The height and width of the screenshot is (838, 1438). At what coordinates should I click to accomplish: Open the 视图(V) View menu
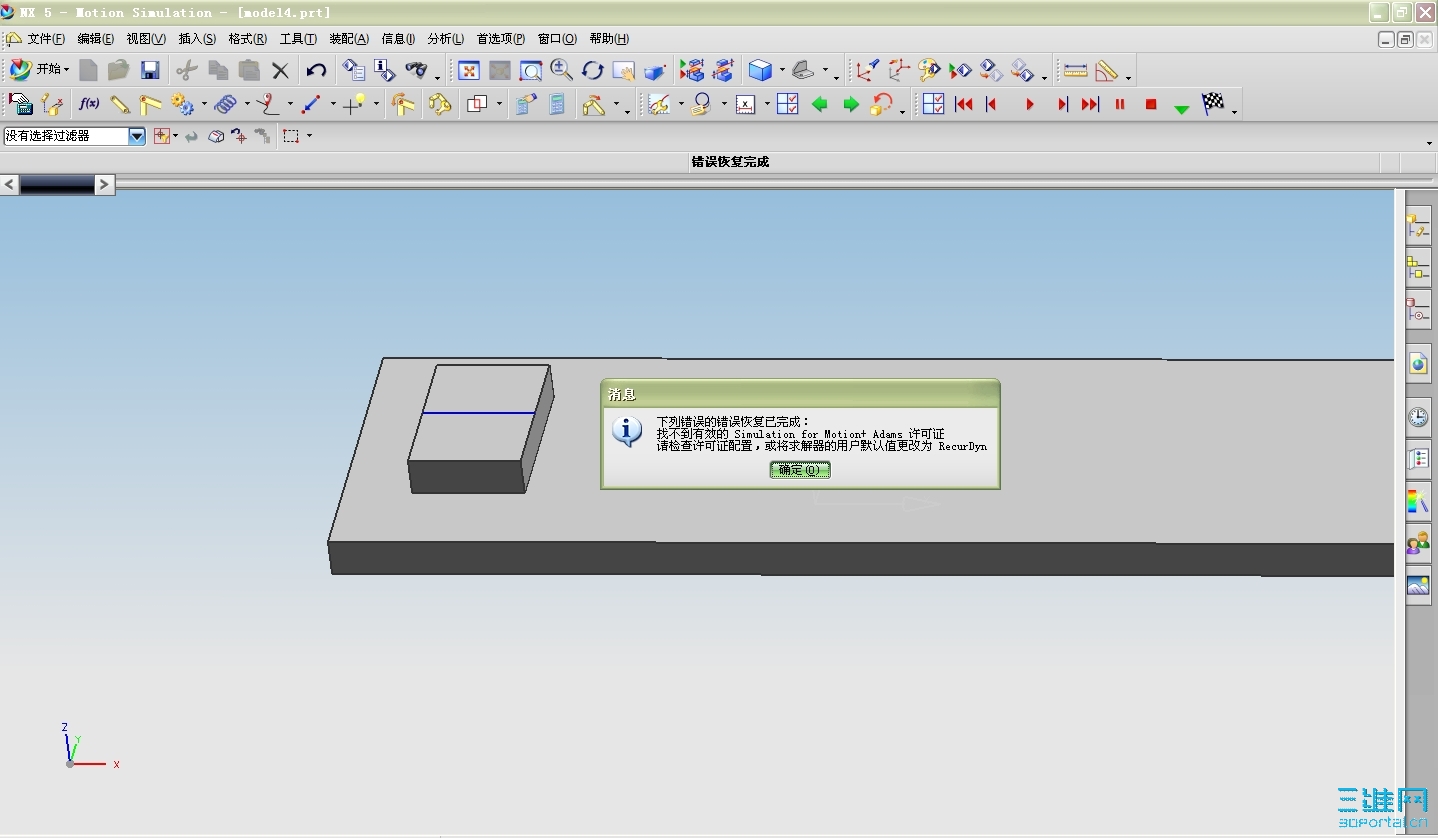point(146,39)
